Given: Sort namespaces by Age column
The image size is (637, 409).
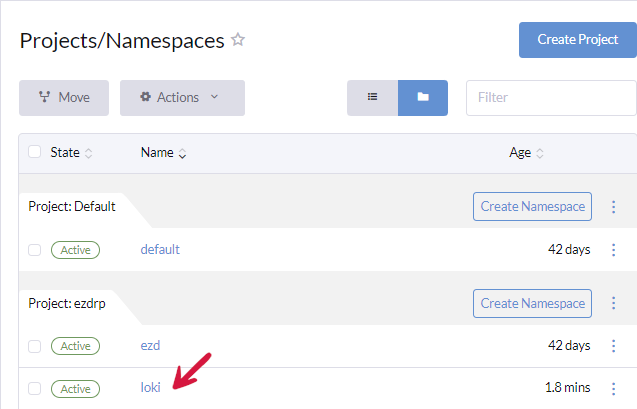Looking at the screenshot, I should (526, 153).
